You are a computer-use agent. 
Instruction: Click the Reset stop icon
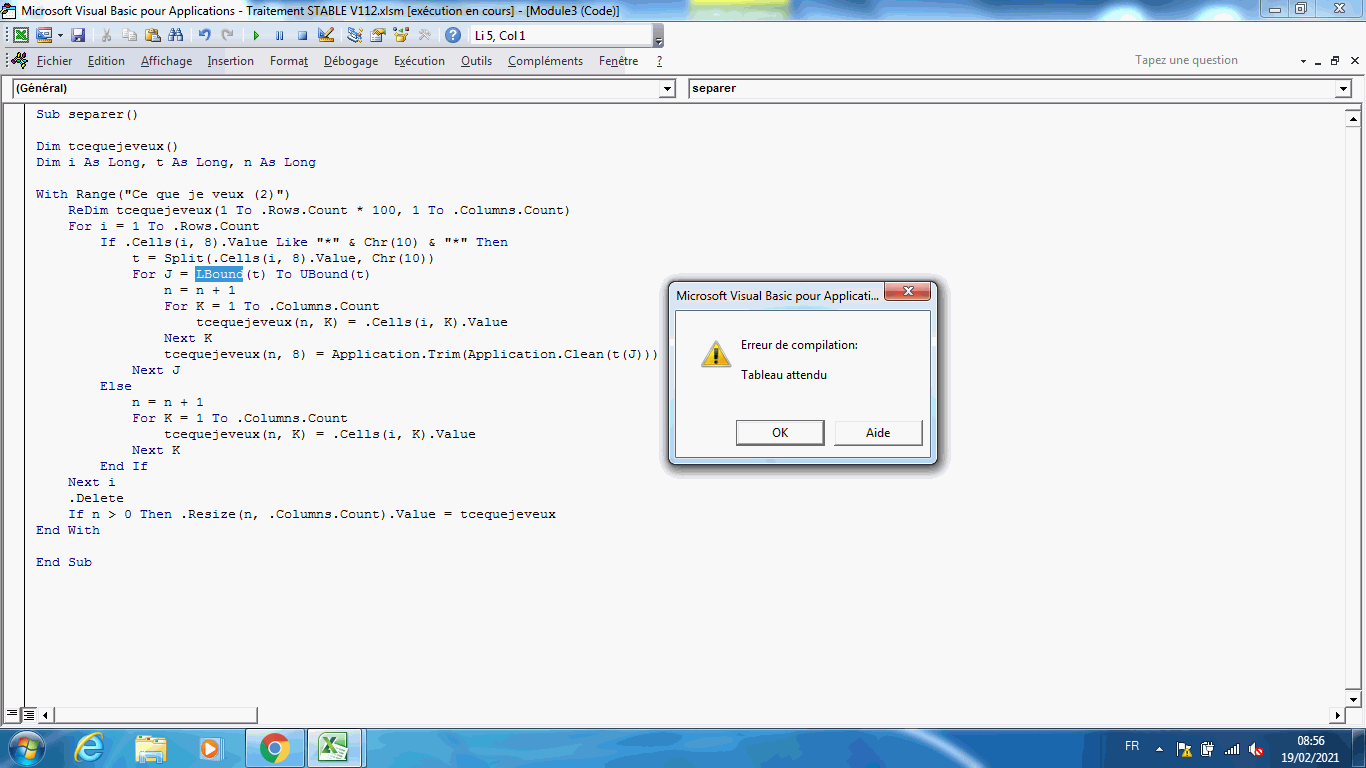pyautogui.click(x=302, y=35)
